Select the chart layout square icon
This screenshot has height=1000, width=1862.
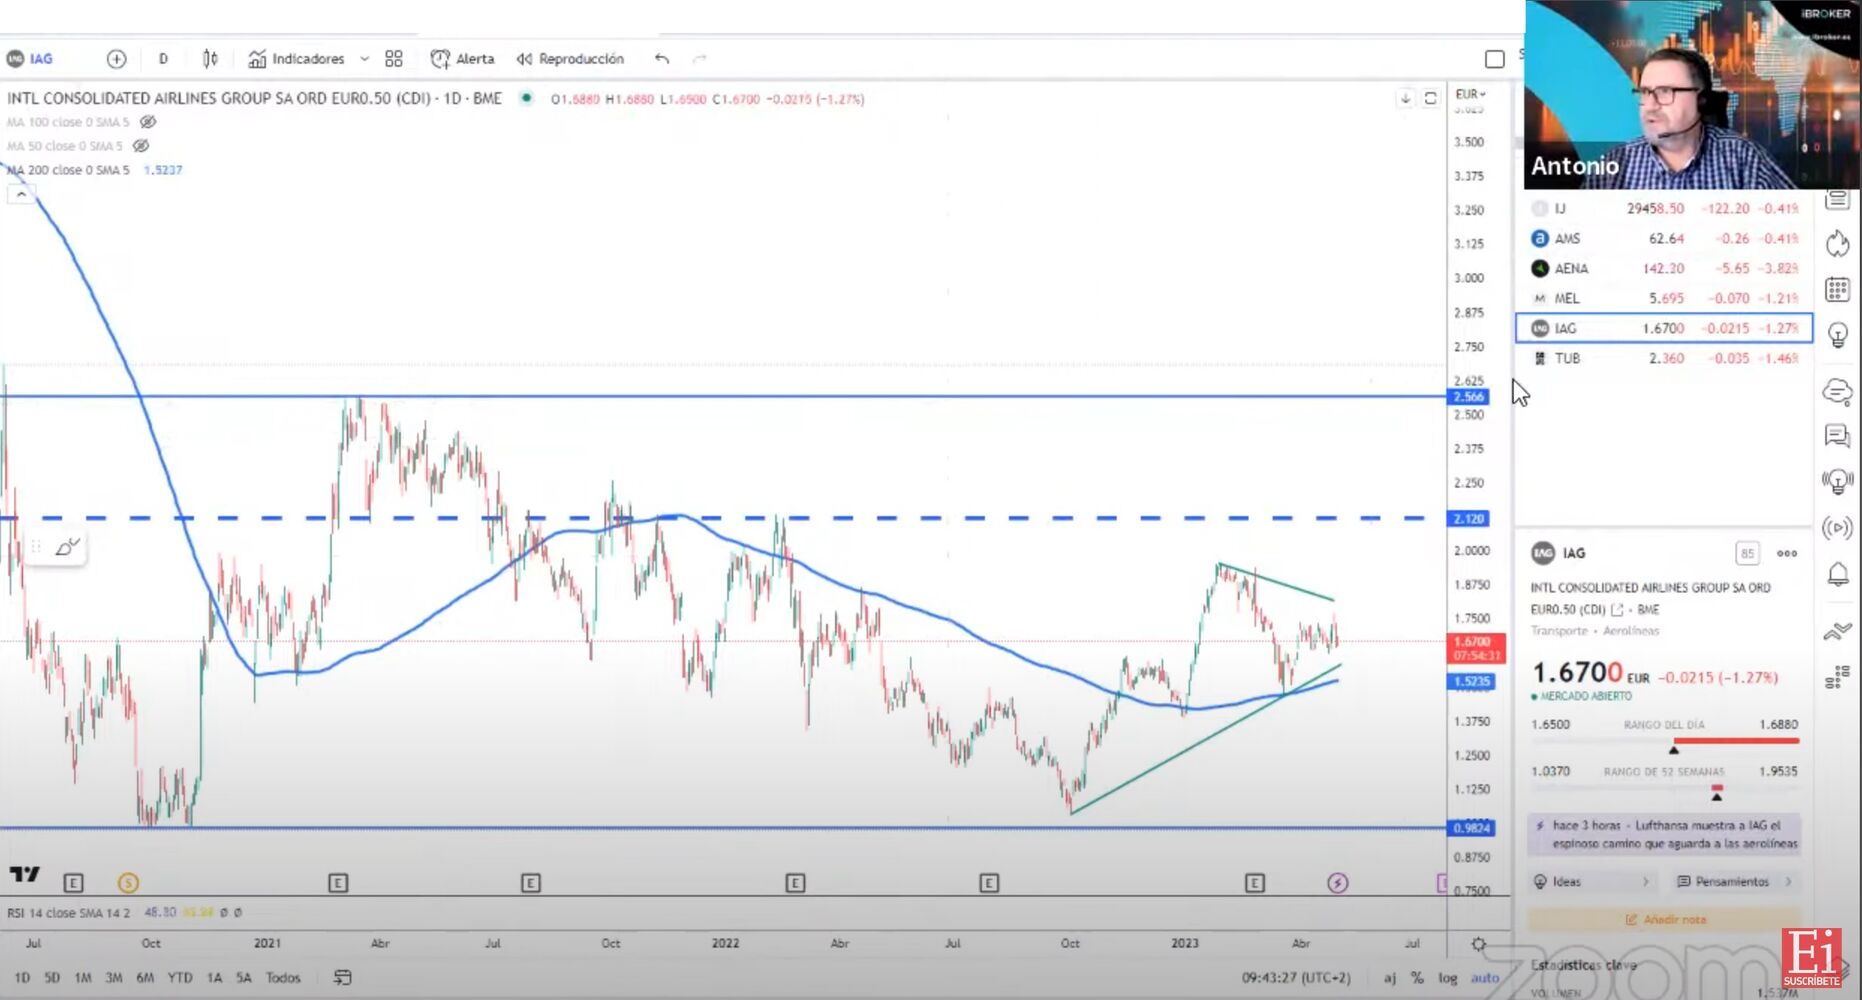[x=1495, y=59]
